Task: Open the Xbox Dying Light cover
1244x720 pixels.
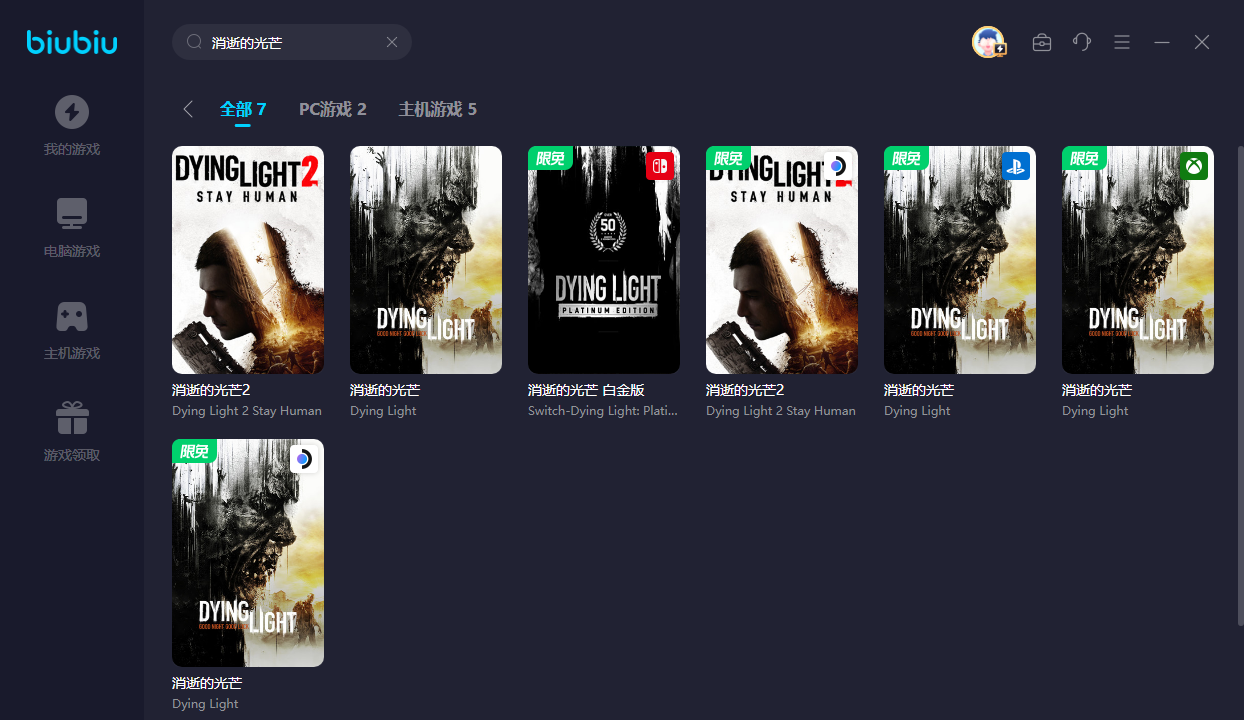Action: tap(1138, 260)
